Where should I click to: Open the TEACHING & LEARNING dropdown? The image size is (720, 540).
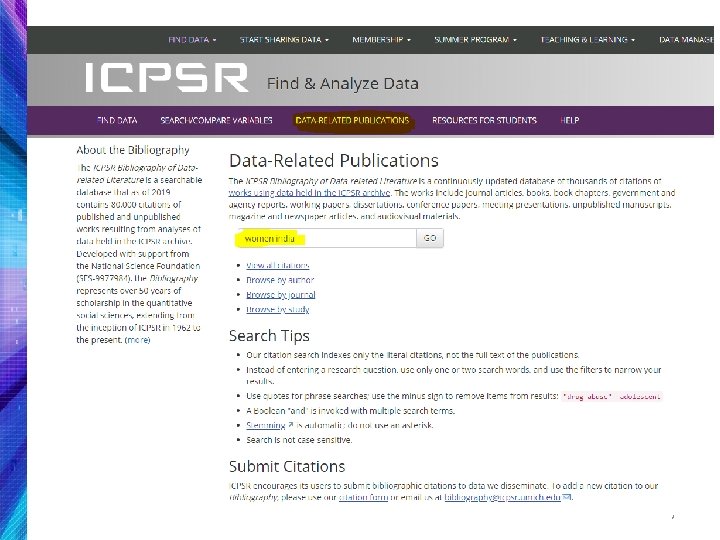588,40
